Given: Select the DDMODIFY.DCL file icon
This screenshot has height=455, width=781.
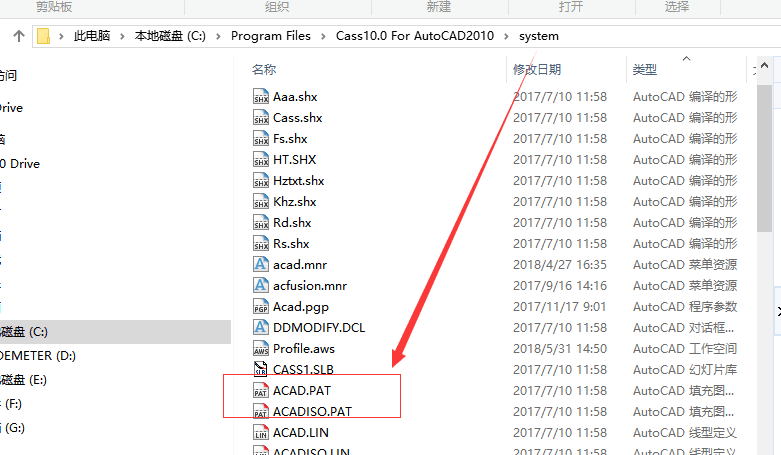Looking at the screenshot, I should pos(261,327).
